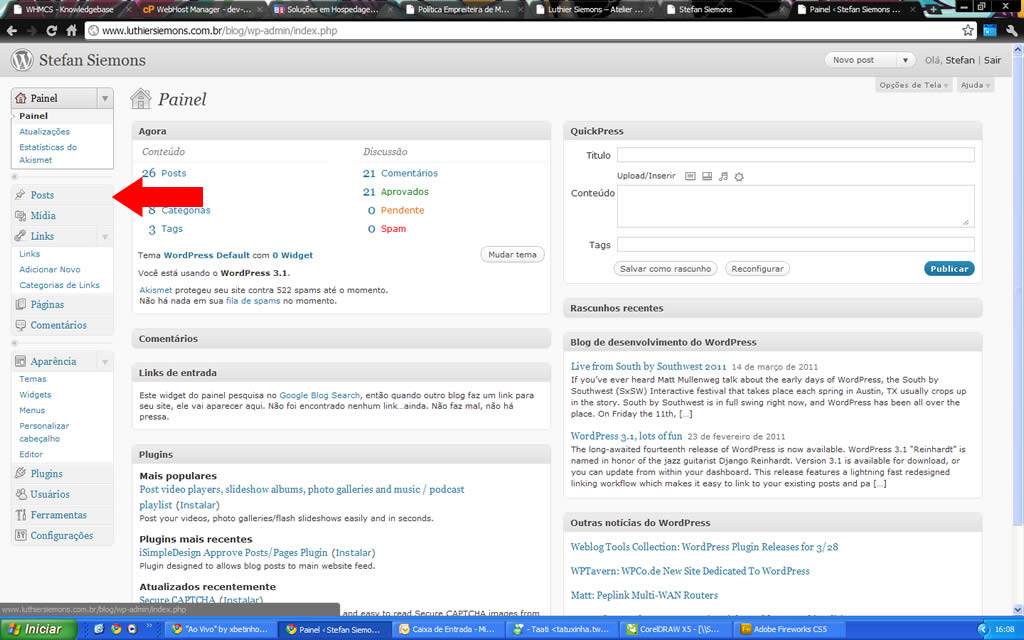This screenshot has width=1024, height=640.
Task: Open the Posts menu icon in sidebar
Action: click(20, 195)
